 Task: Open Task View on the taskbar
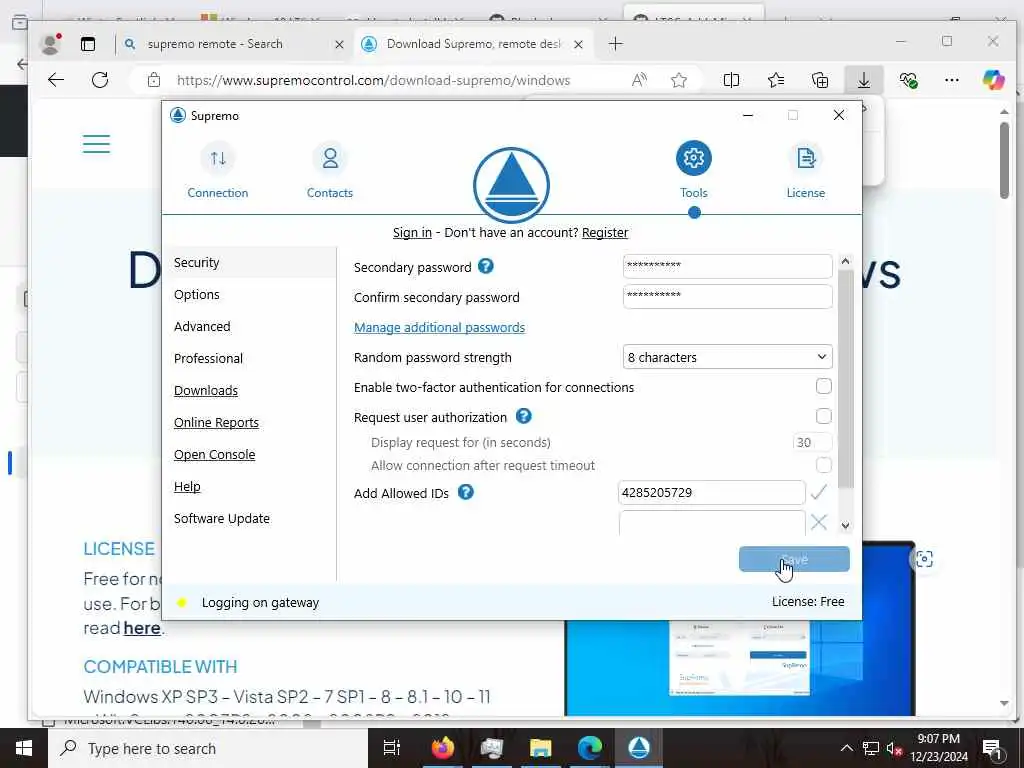pyautogui.click(x=392, y=748)
